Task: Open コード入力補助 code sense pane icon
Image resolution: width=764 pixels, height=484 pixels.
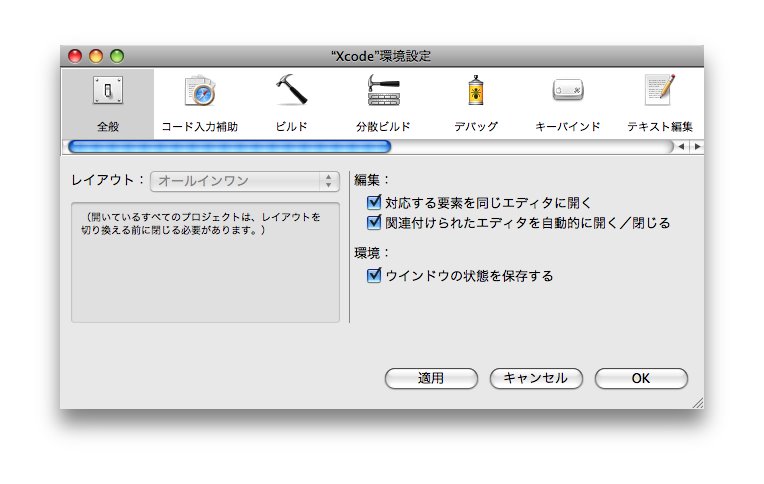Action: click(200, 91)
